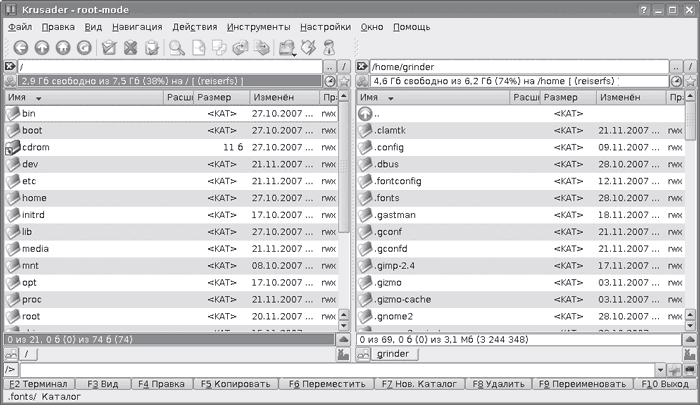Click left panel ".." parent directory button
This screenshot has height=405, width=700.
(x=329, y=66)
